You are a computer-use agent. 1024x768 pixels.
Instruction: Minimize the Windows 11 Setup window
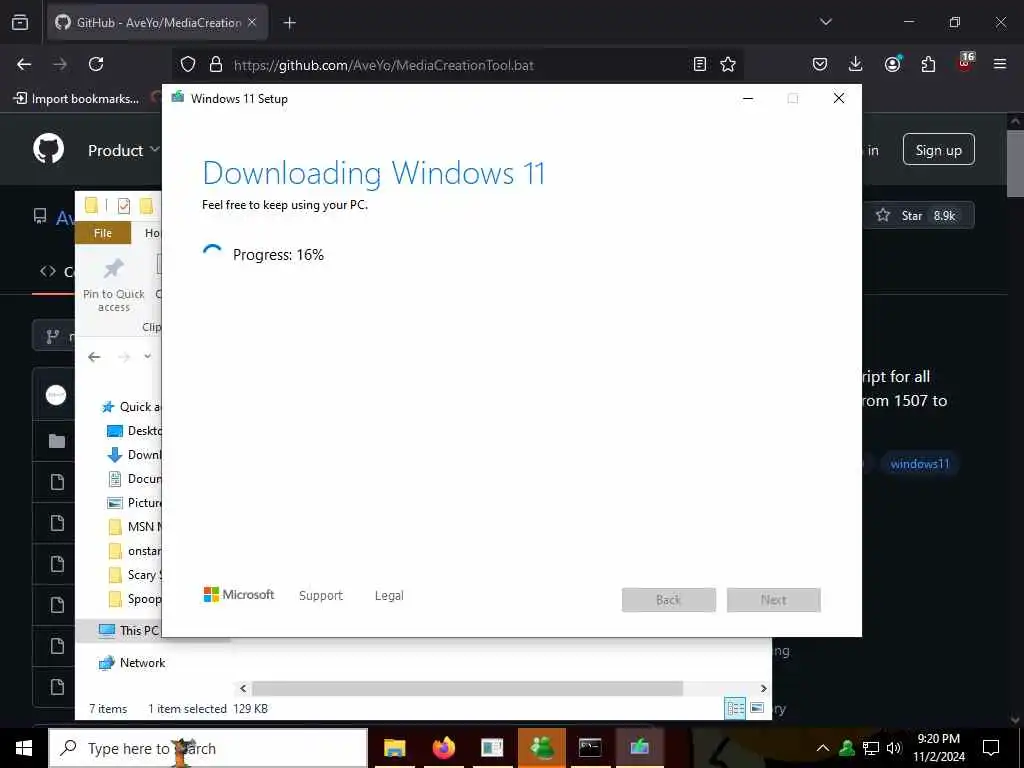pos(748,99)
